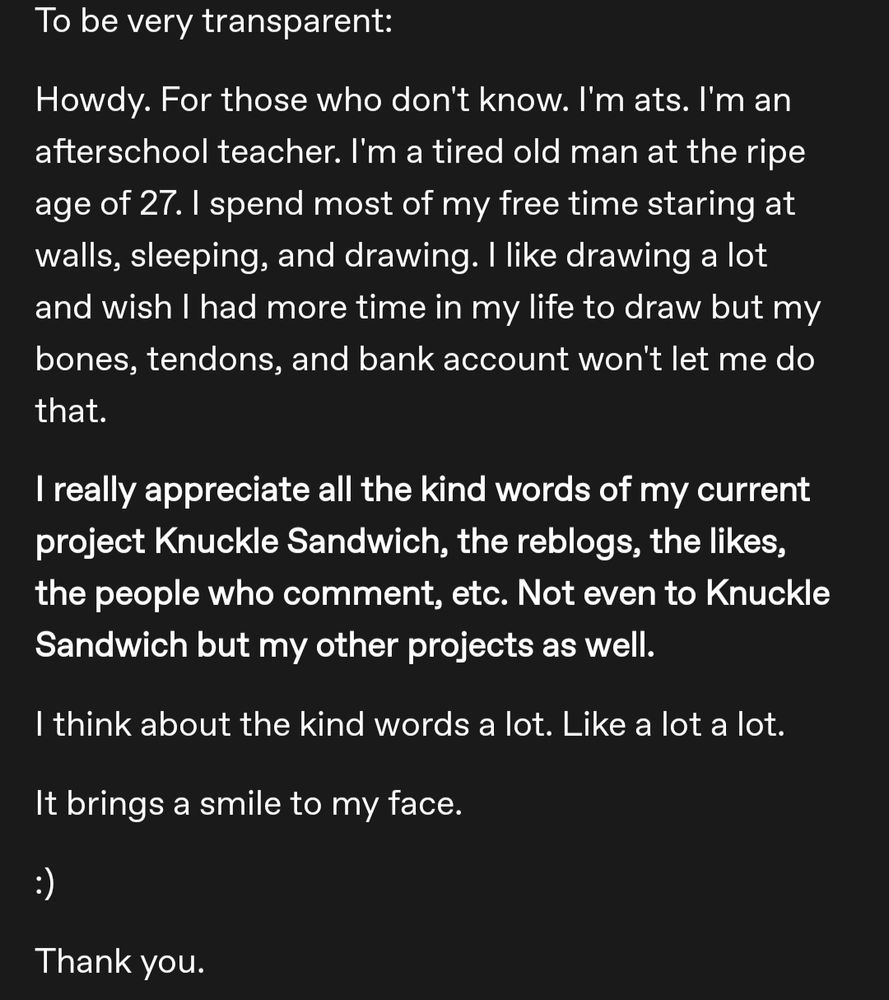889x1000 pixels.
Task: Click the "Like a lot a lot." text
Action: coord(673,724)
